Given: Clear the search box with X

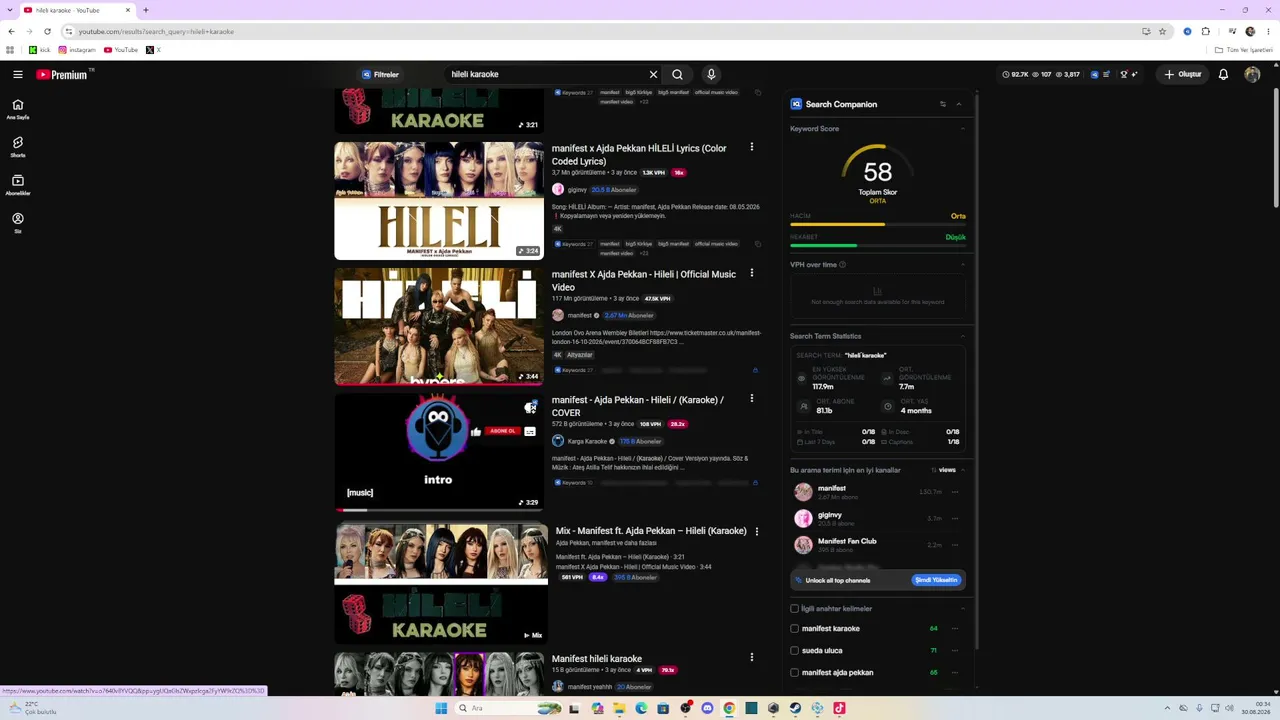Looking at the screenshot, I should click(653, 74).
